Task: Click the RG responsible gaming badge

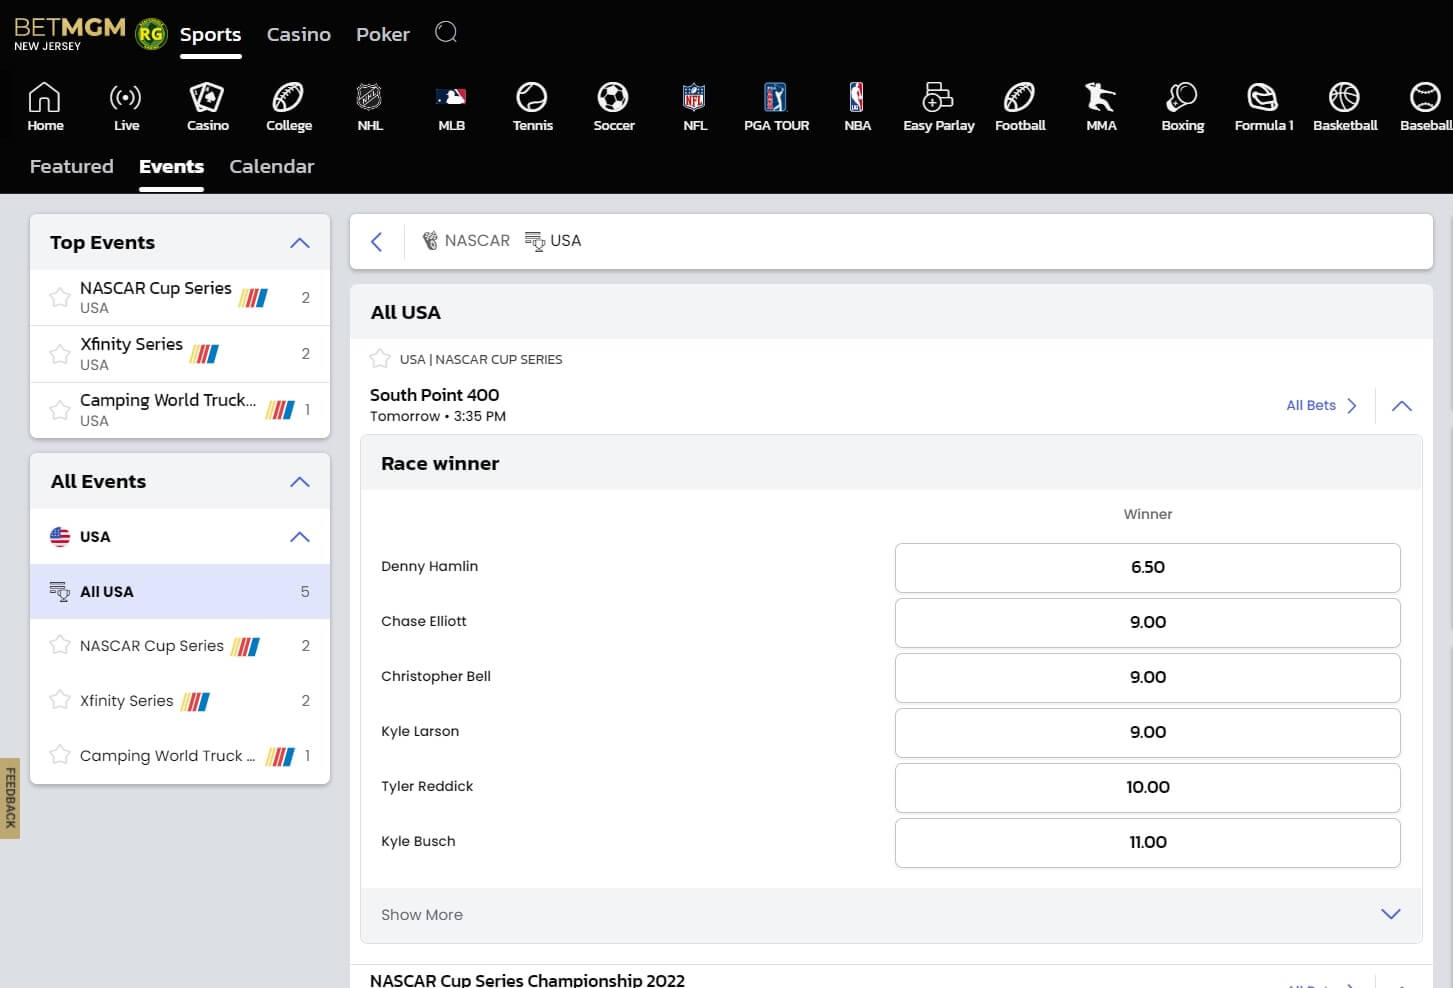Action: (x=151, y=34)
